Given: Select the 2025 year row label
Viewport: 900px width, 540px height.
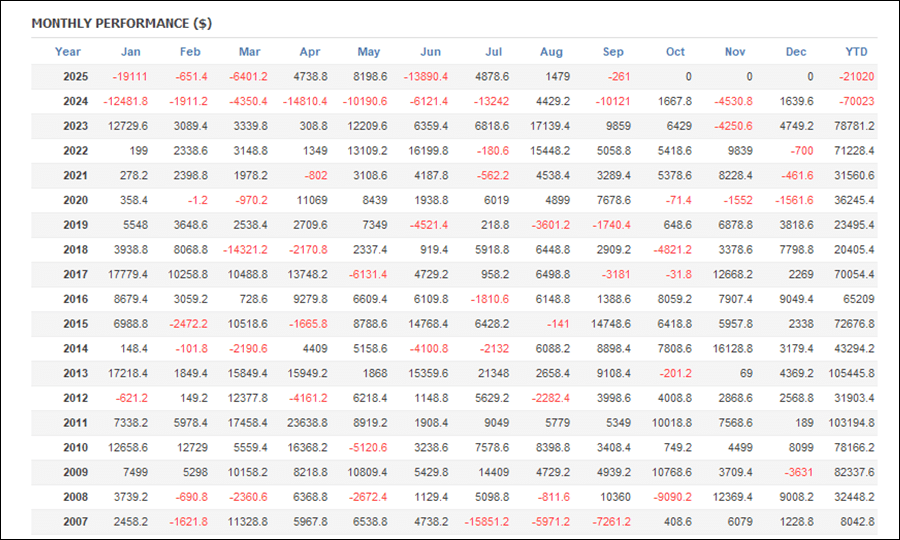Looking at the screenshot, I should pos(75,77).
